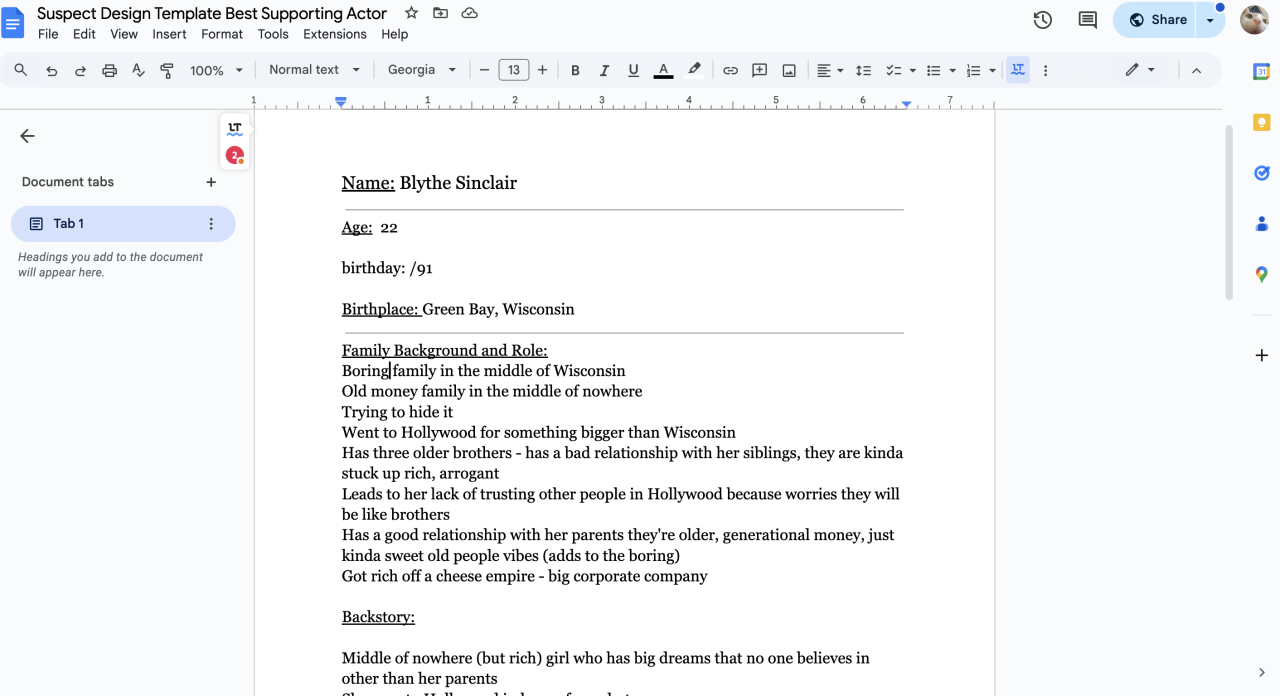1280x696 pixels.
Task: Open the Edit menu
Action: [84, 34]
